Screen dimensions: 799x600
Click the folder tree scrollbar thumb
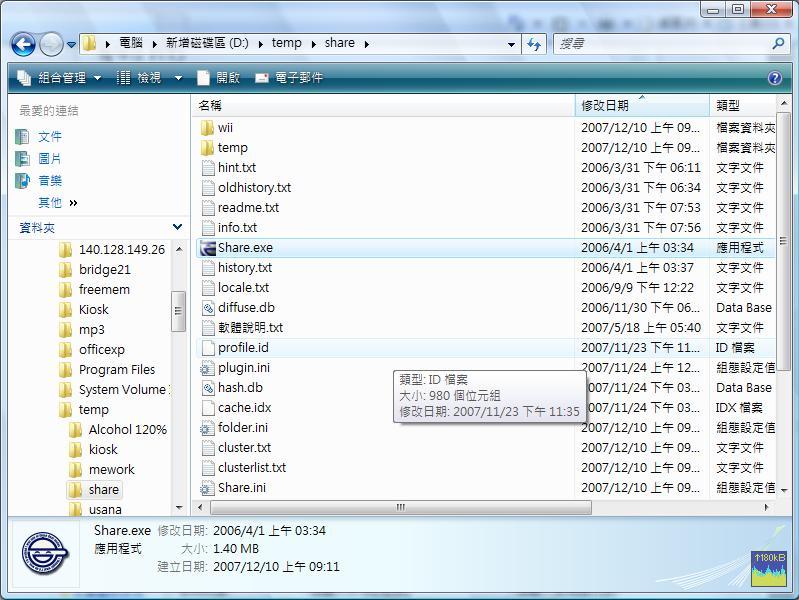[x=178, y=311]
